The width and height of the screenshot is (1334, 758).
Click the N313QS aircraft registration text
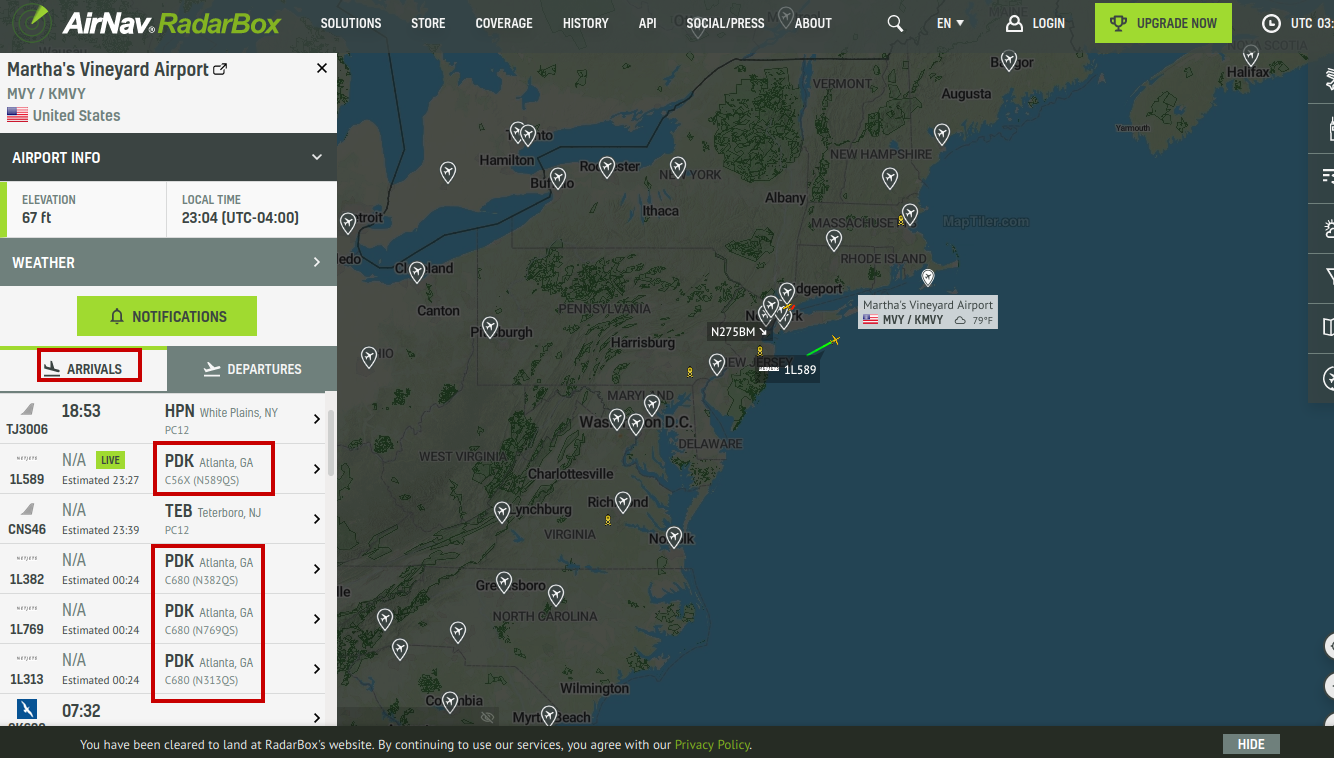tap(216, 680)
